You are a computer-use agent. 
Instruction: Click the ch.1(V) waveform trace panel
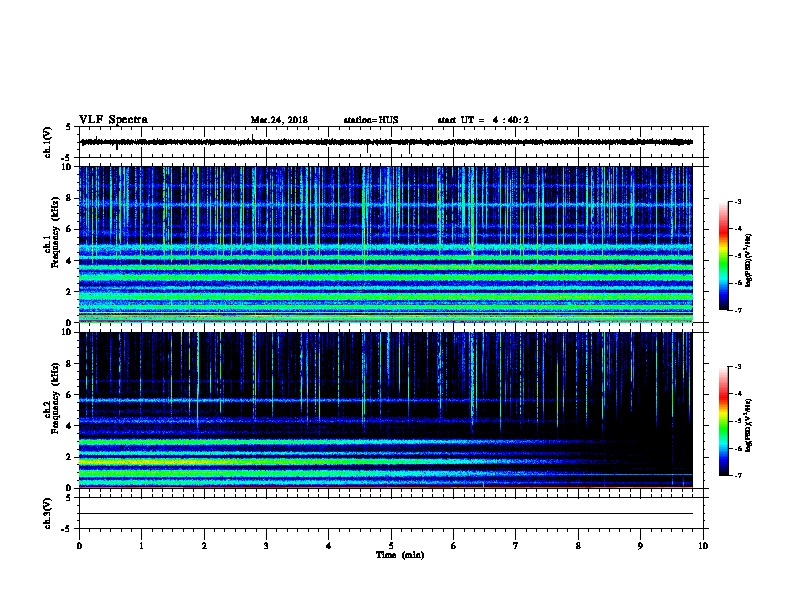tap(393, 142)
